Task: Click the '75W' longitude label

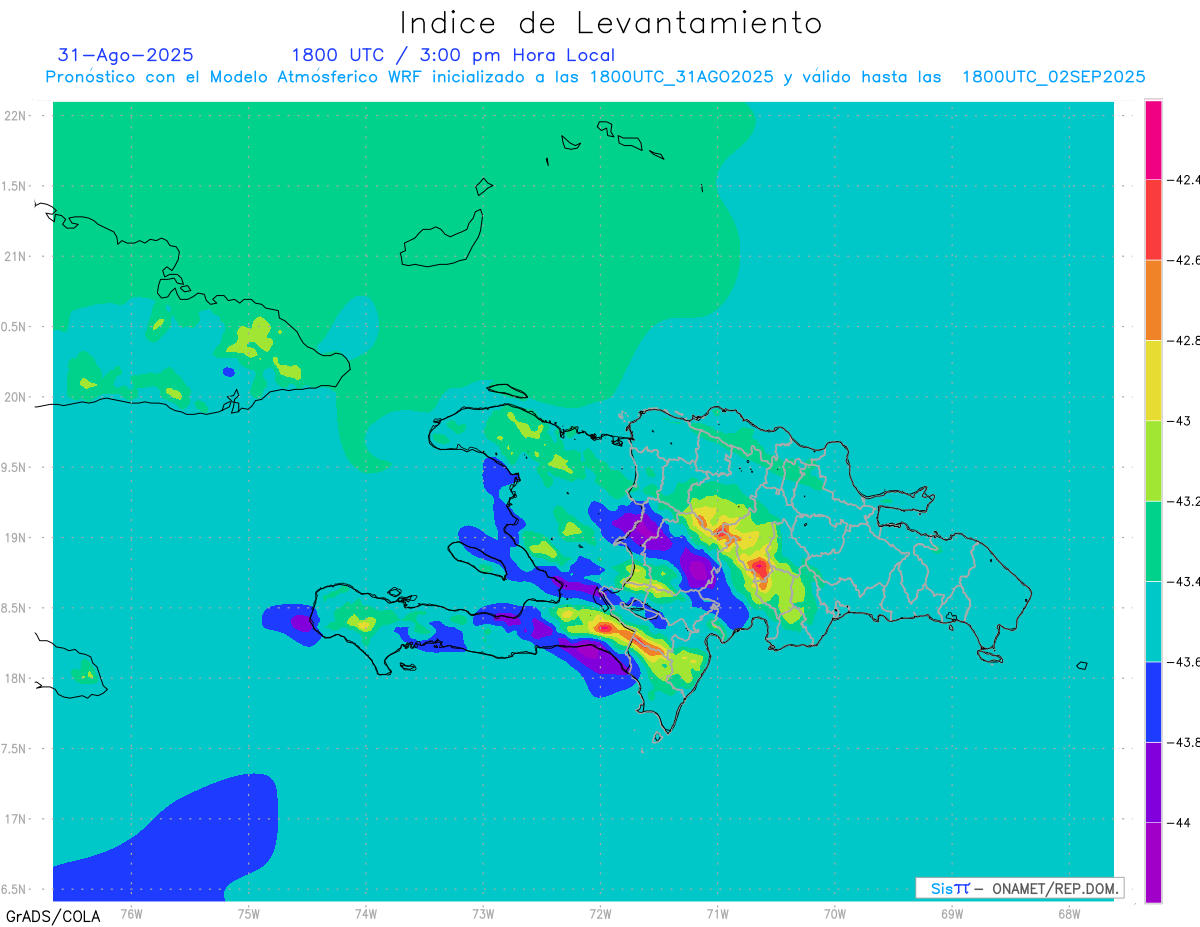Action: point(249,913)
